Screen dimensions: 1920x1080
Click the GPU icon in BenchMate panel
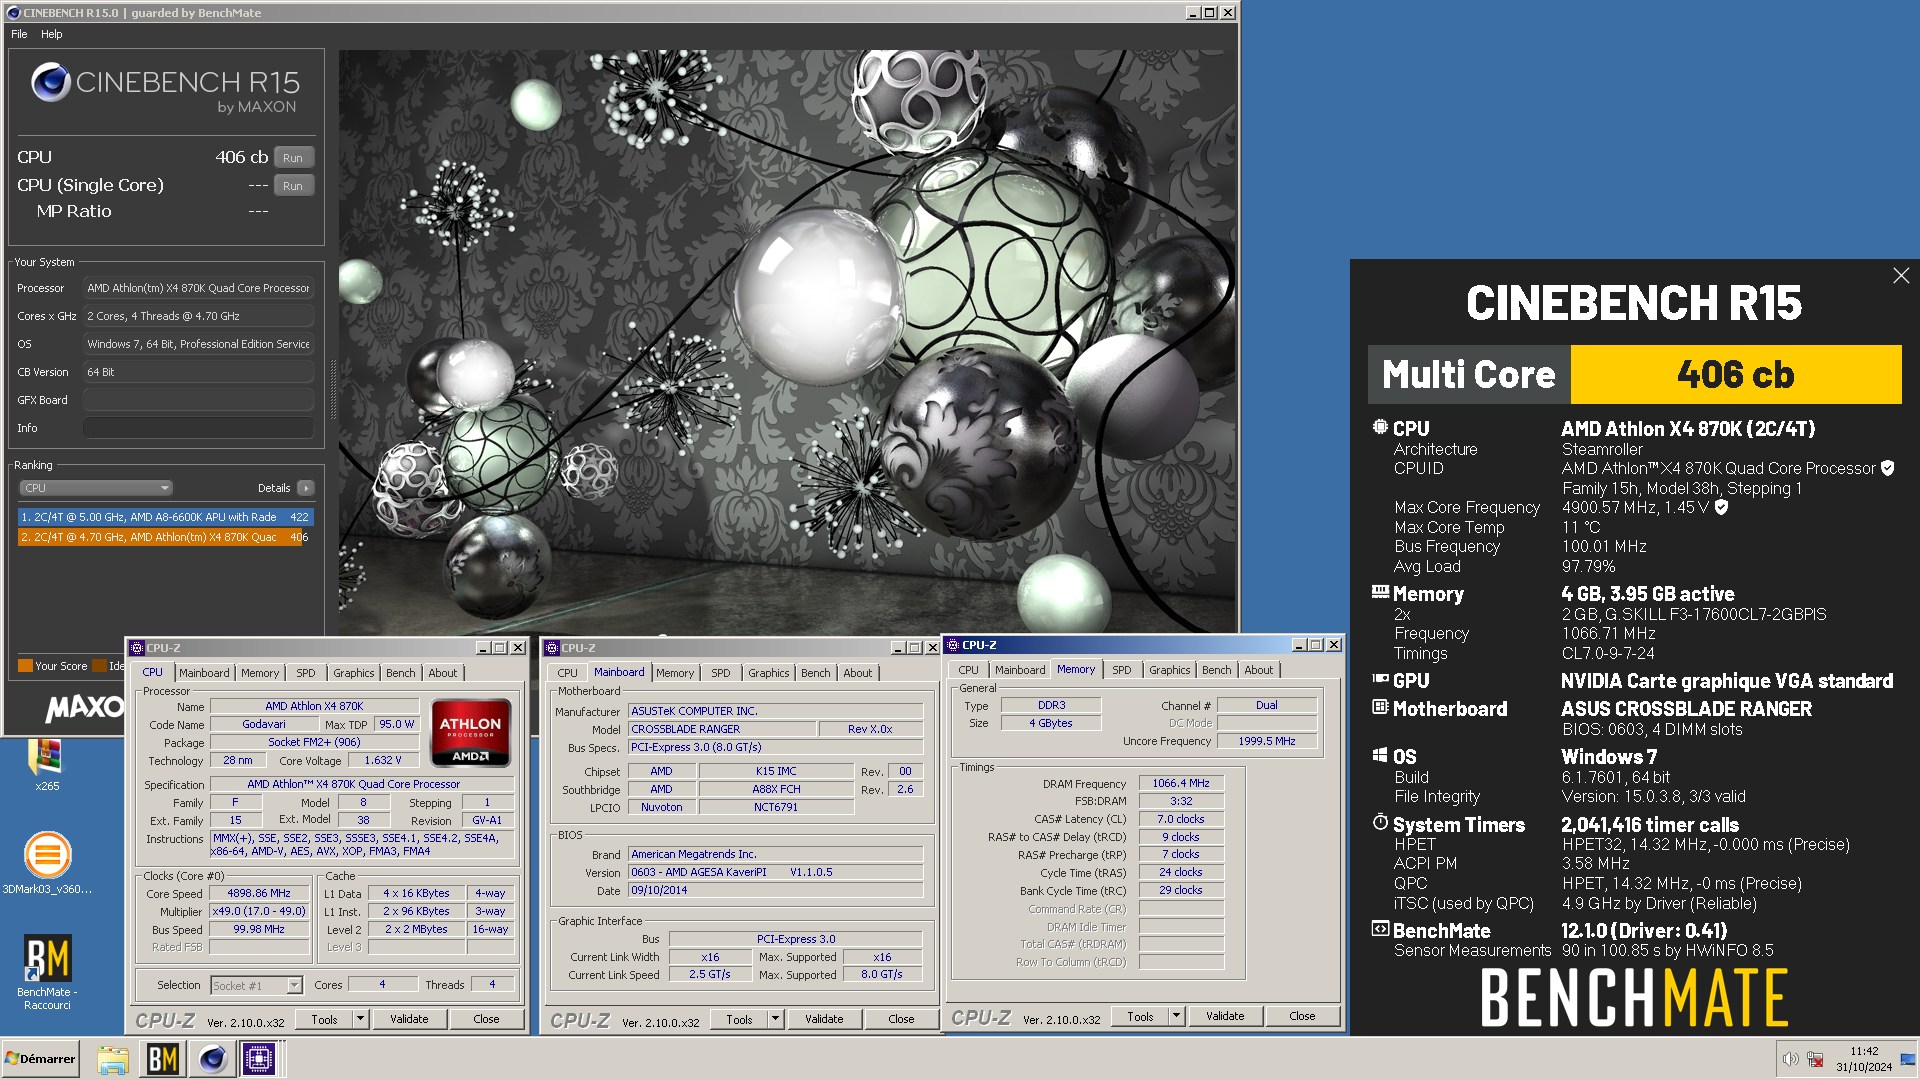pos(1380,679)
